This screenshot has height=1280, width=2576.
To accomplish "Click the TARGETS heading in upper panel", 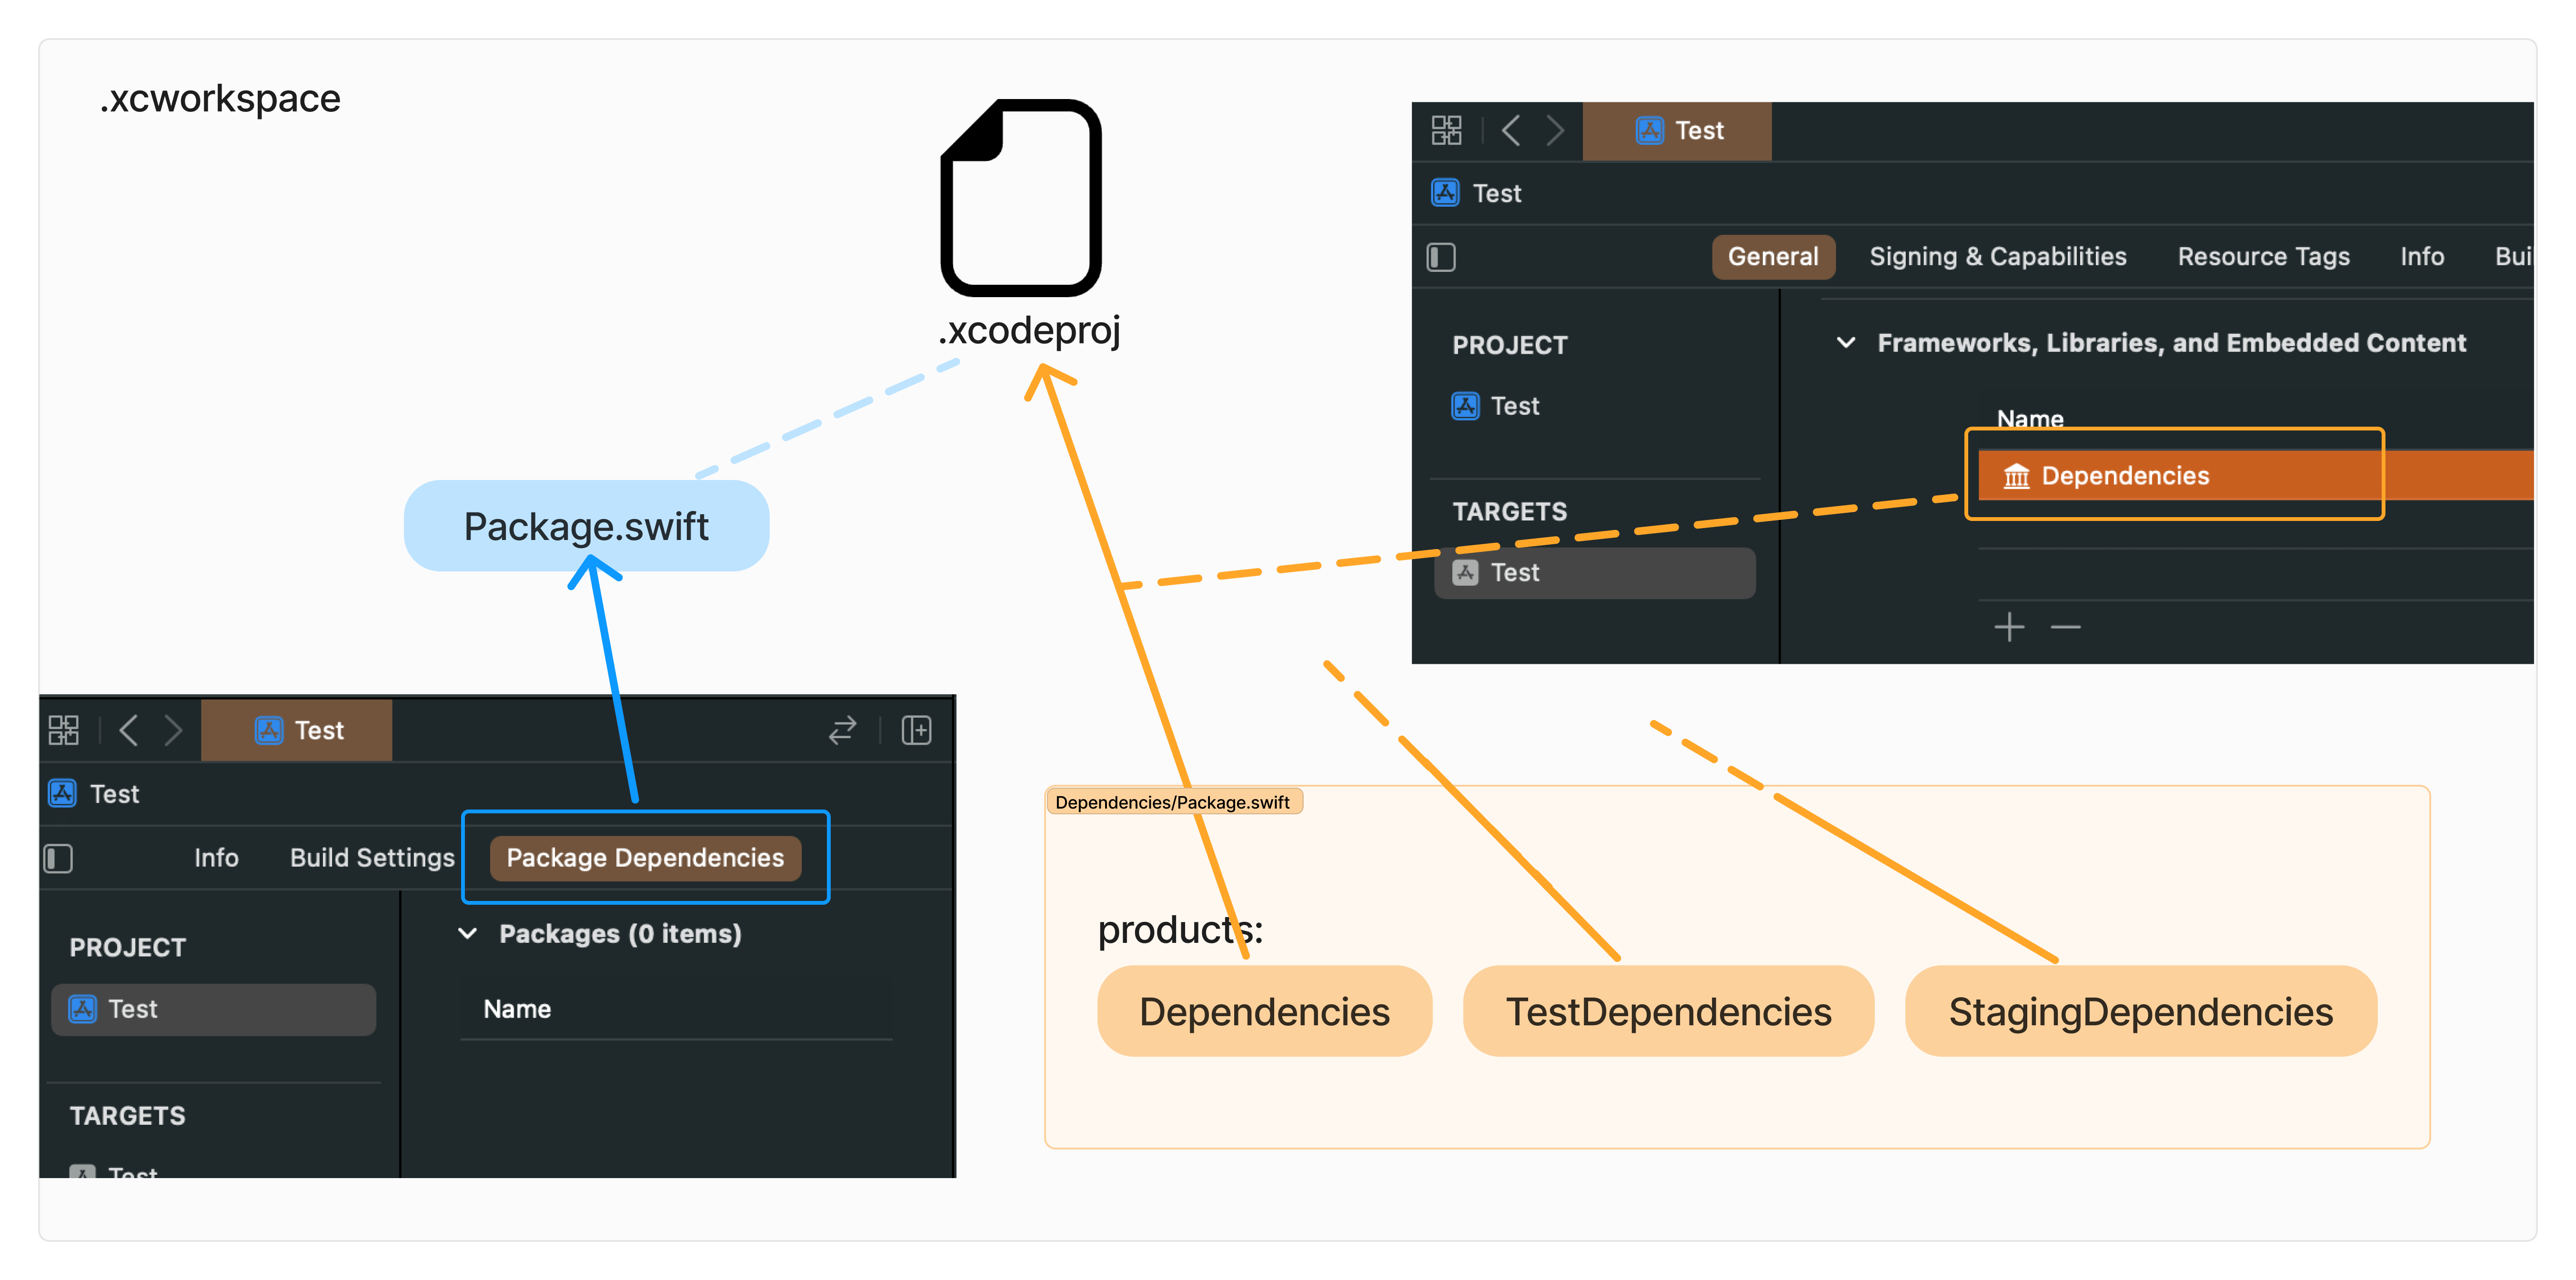I will point(1510,512).
